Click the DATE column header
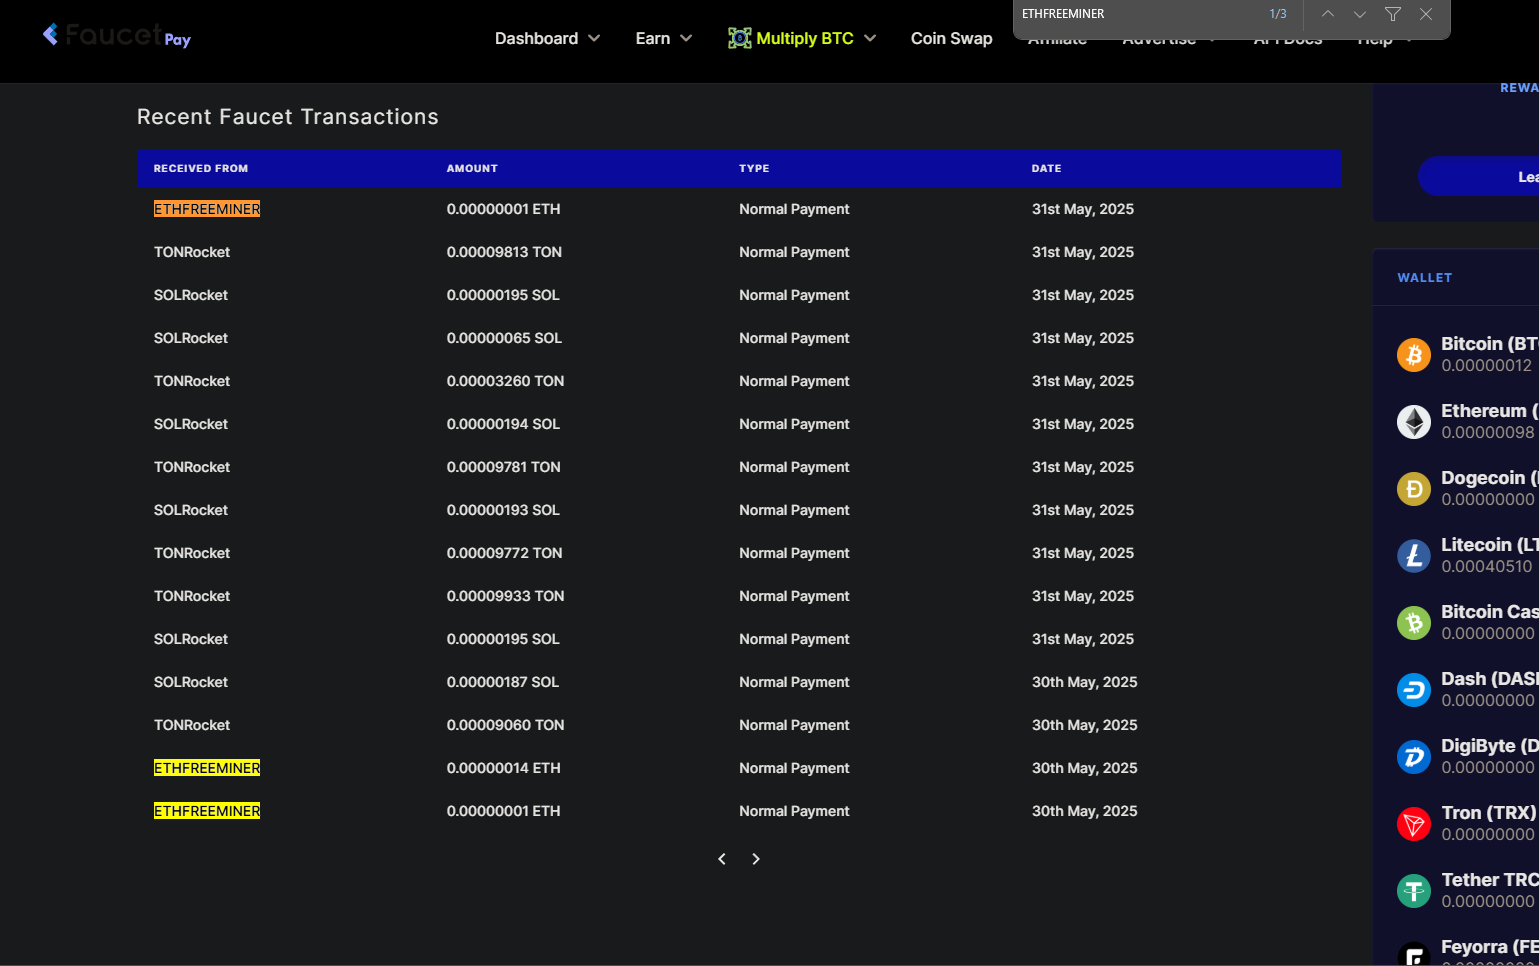 1046,168
